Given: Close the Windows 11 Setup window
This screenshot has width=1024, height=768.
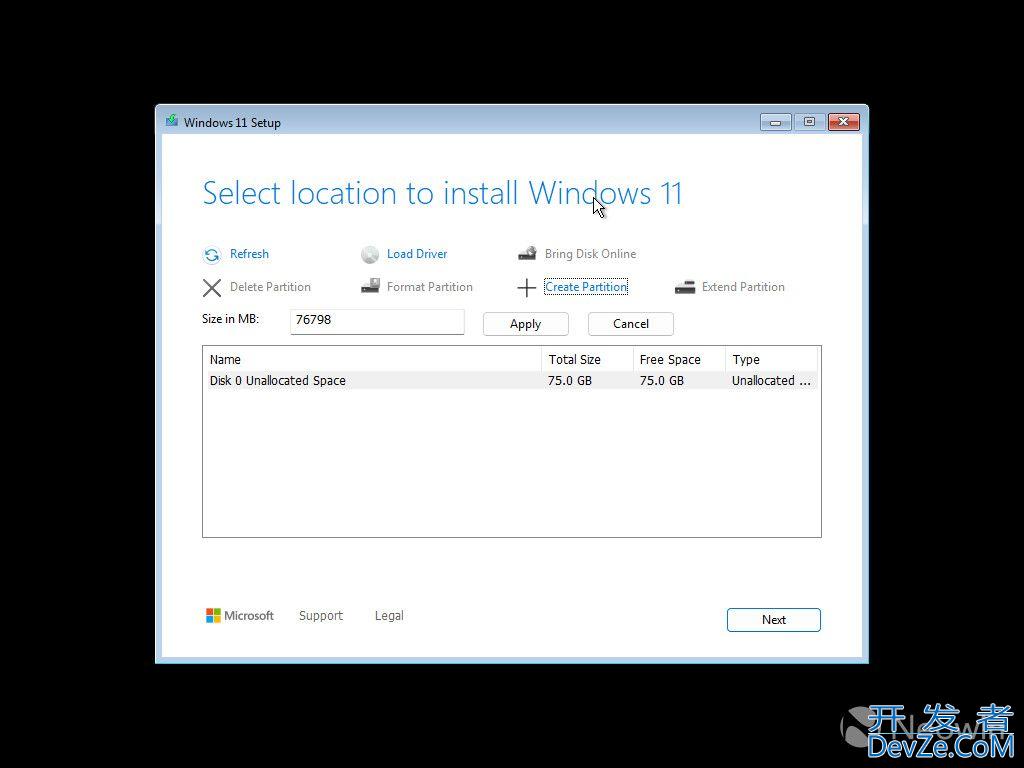Looking at the screenshot, I should pyautogui.click(x=844, y=122).
